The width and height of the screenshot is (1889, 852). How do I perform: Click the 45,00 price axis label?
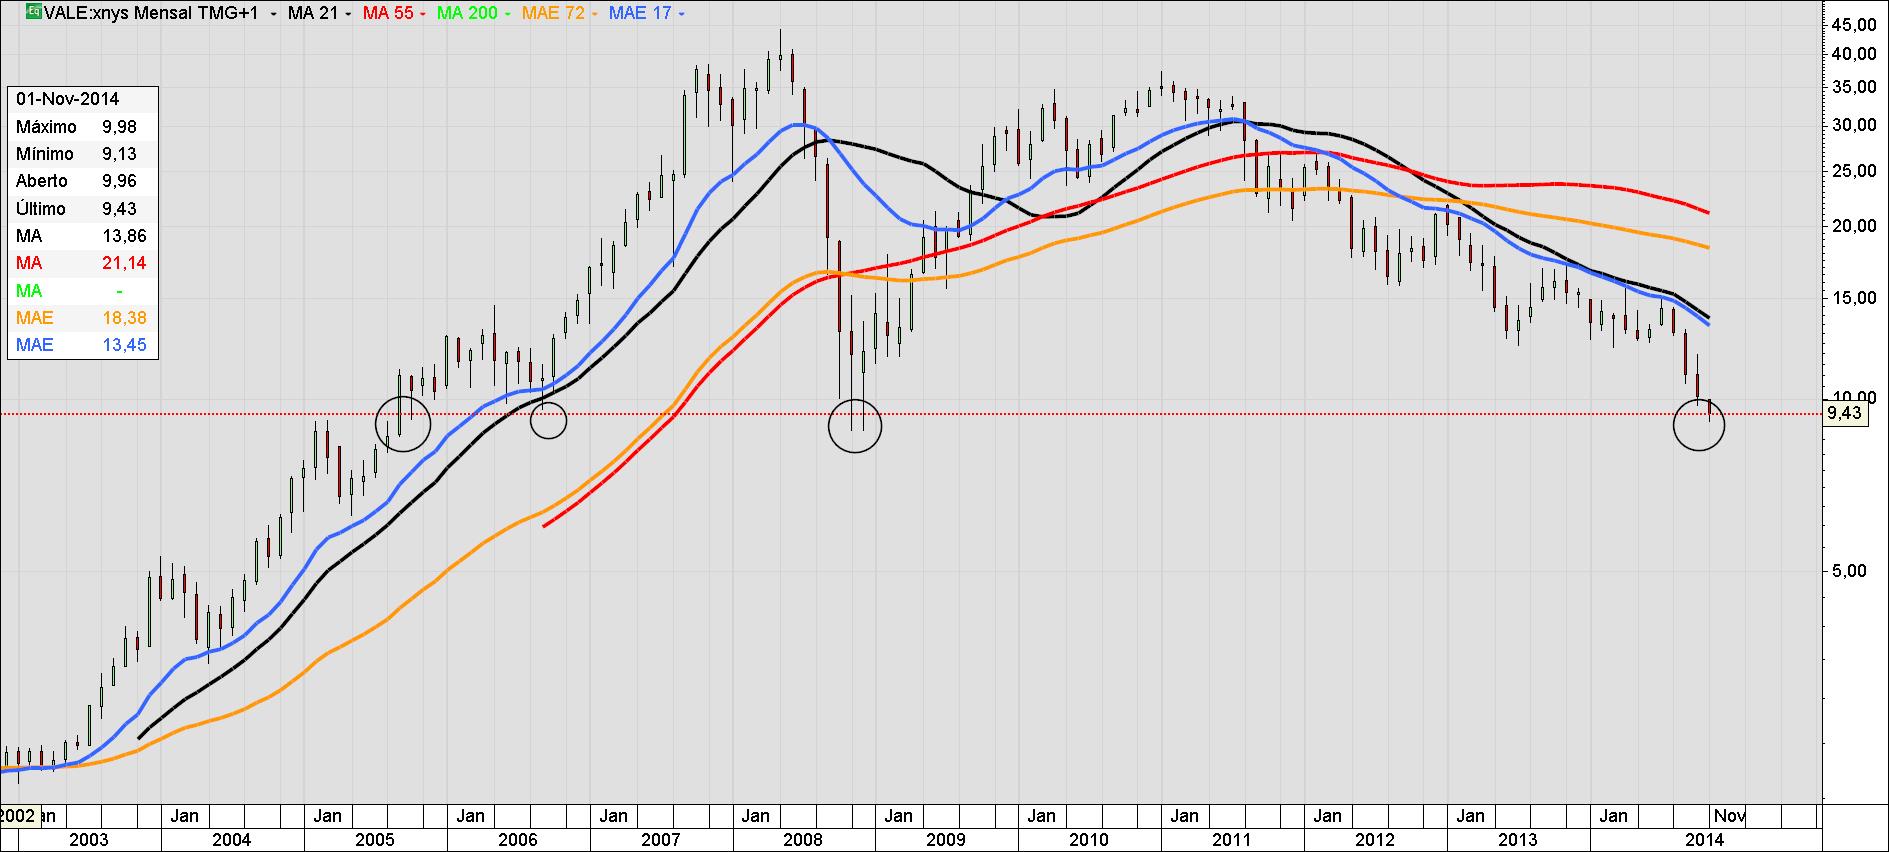pos(1853,25)
